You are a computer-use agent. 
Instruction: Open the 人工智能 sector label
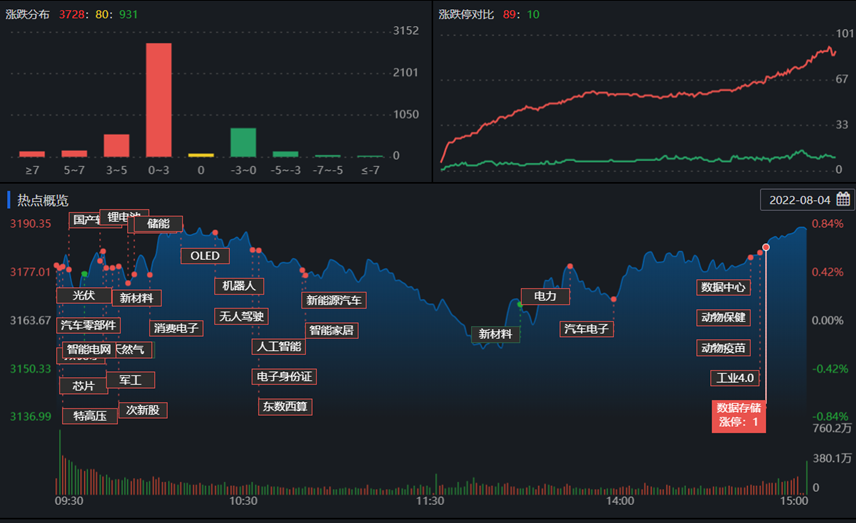tap(278, 347)
